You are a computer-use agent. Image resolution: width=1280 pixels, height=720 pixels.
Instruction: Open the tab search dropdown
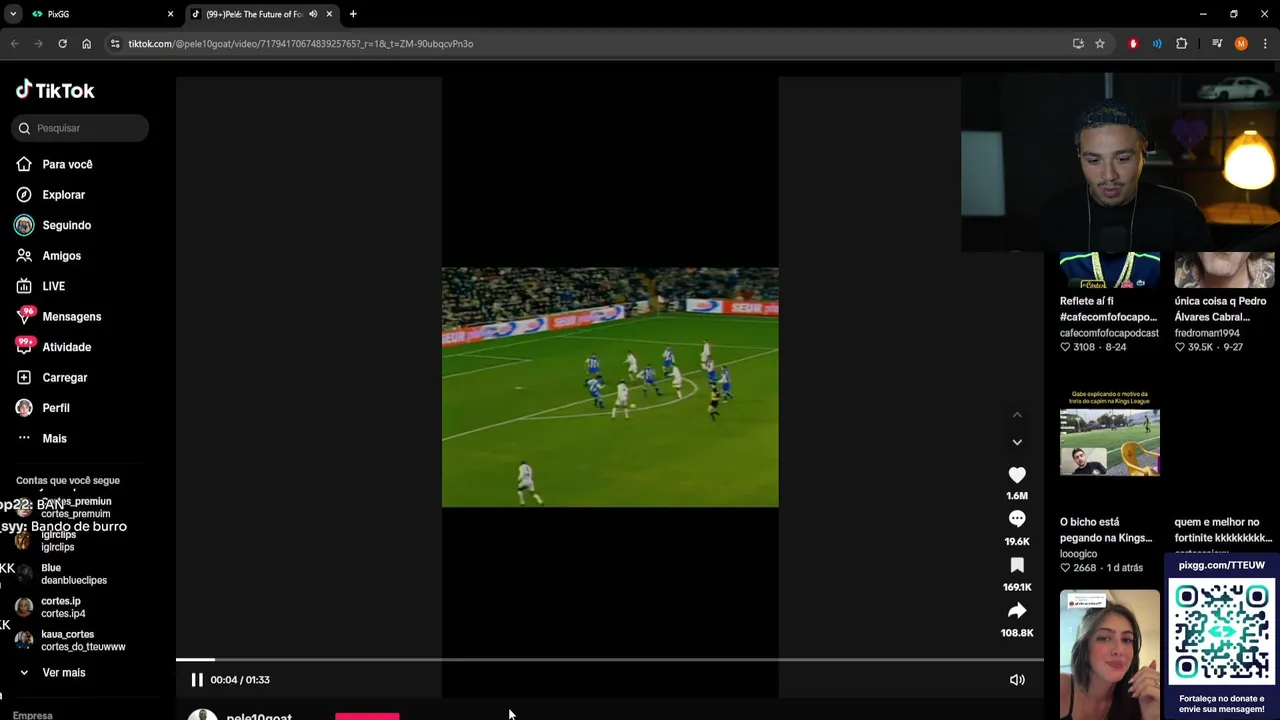[x=12, y=14]
